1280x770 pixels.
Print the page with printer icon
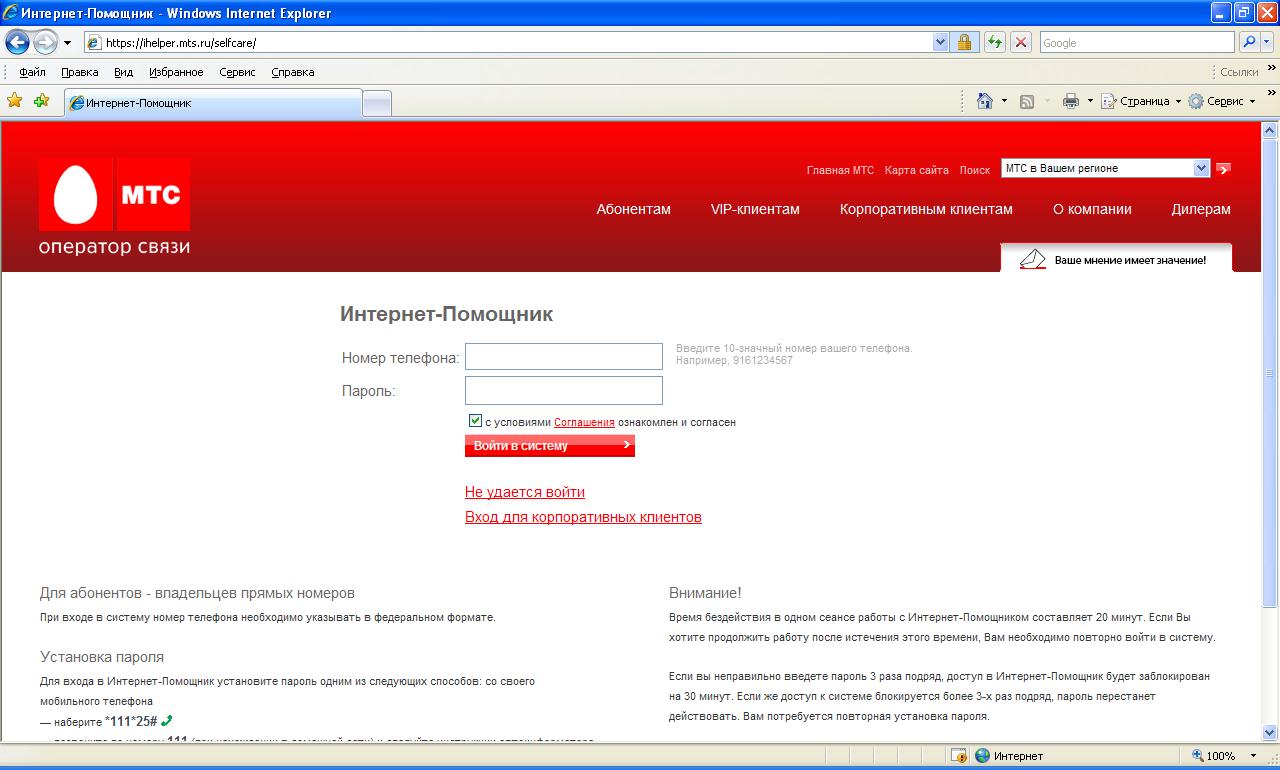1071,101
